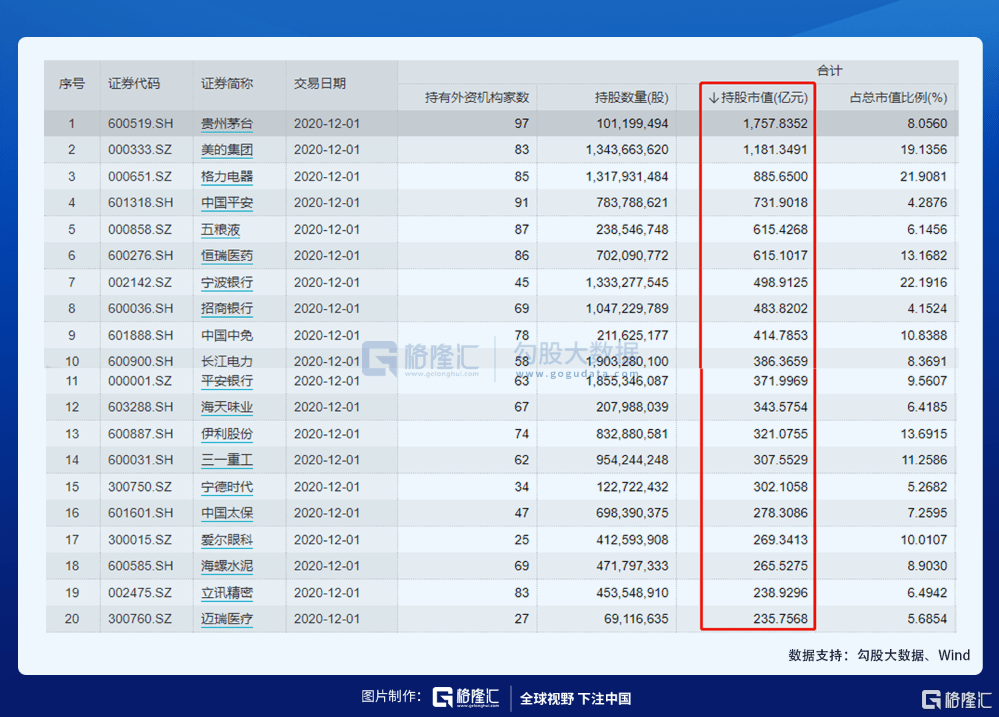The width and height of the screenshot is (999, 717).
Task: Click institution count 97 for 贵州茅台
Action: tap(522, 124)
